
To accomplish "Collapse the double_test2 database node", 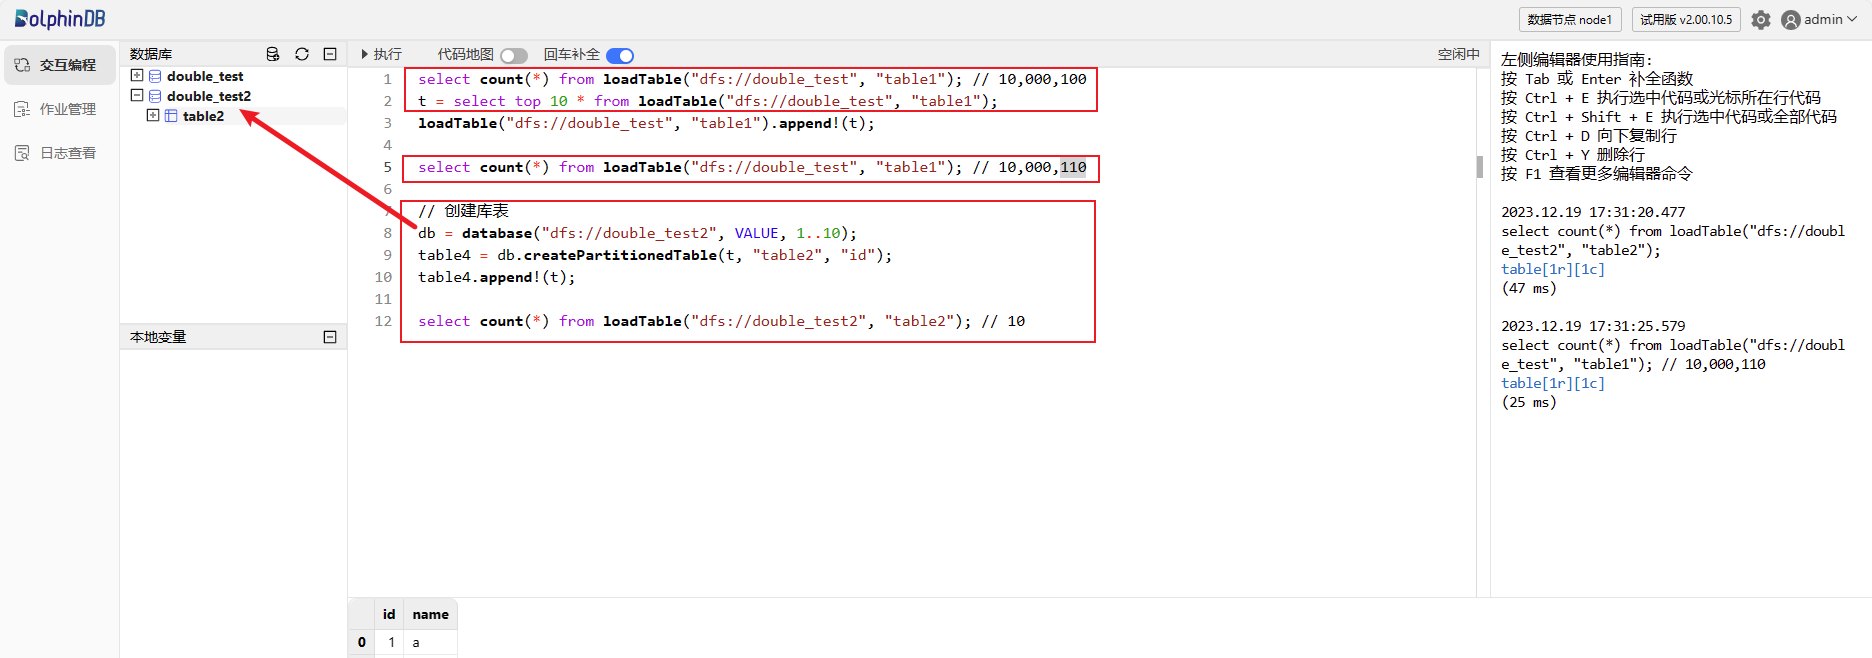I will point(137,96).
